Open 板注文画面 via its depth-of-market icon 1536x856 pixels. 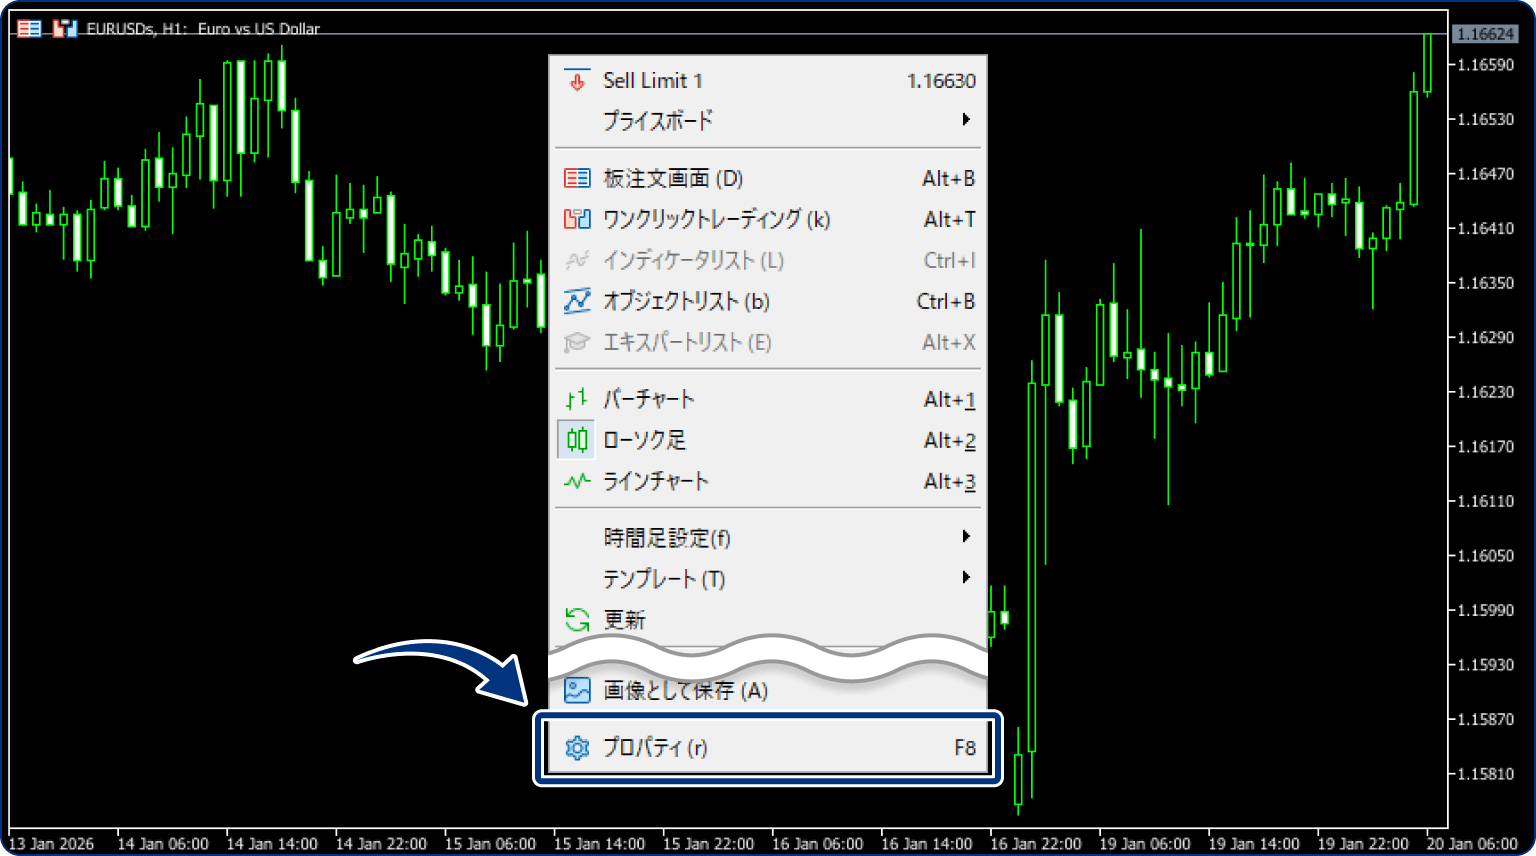click(x=577, y=177)
